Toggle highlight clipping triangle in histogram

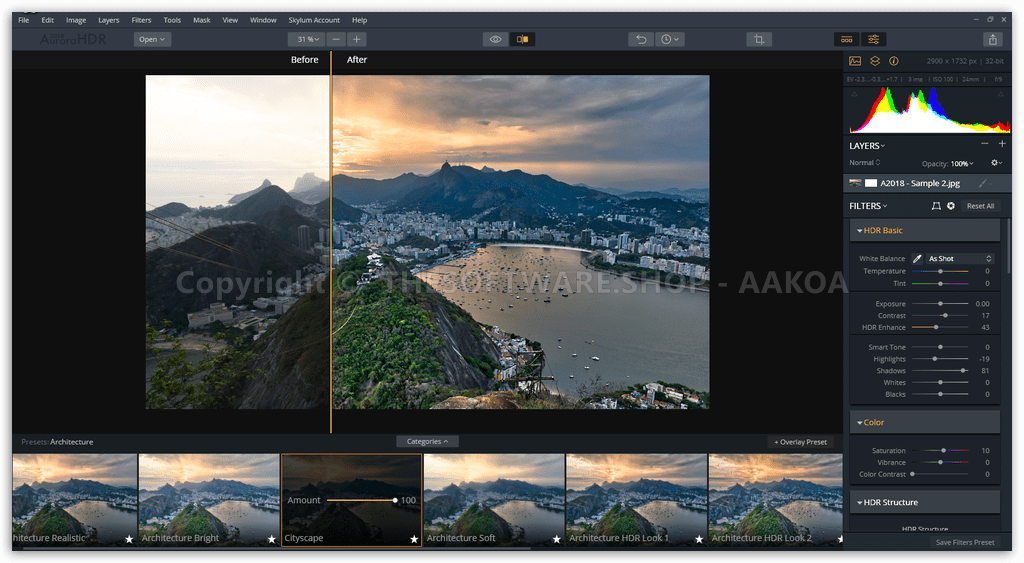tap(1000, 94)
